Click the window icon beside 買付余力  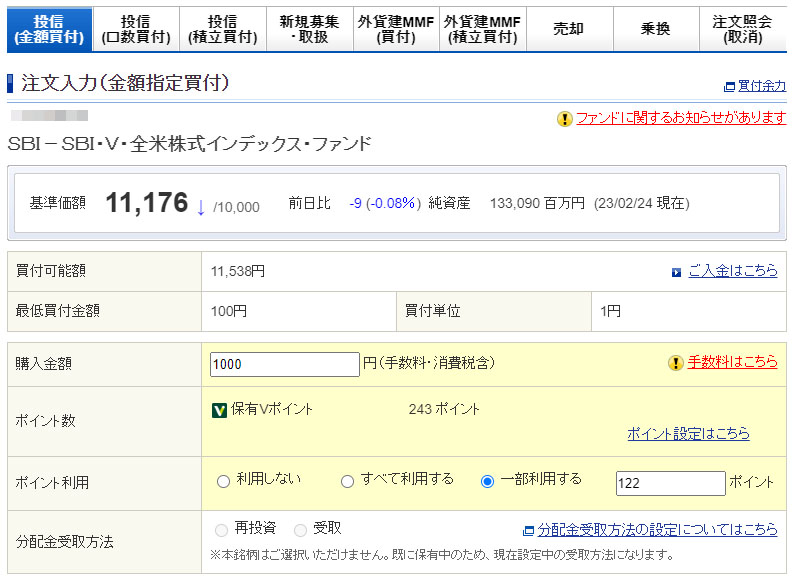(x=729, y=87)
